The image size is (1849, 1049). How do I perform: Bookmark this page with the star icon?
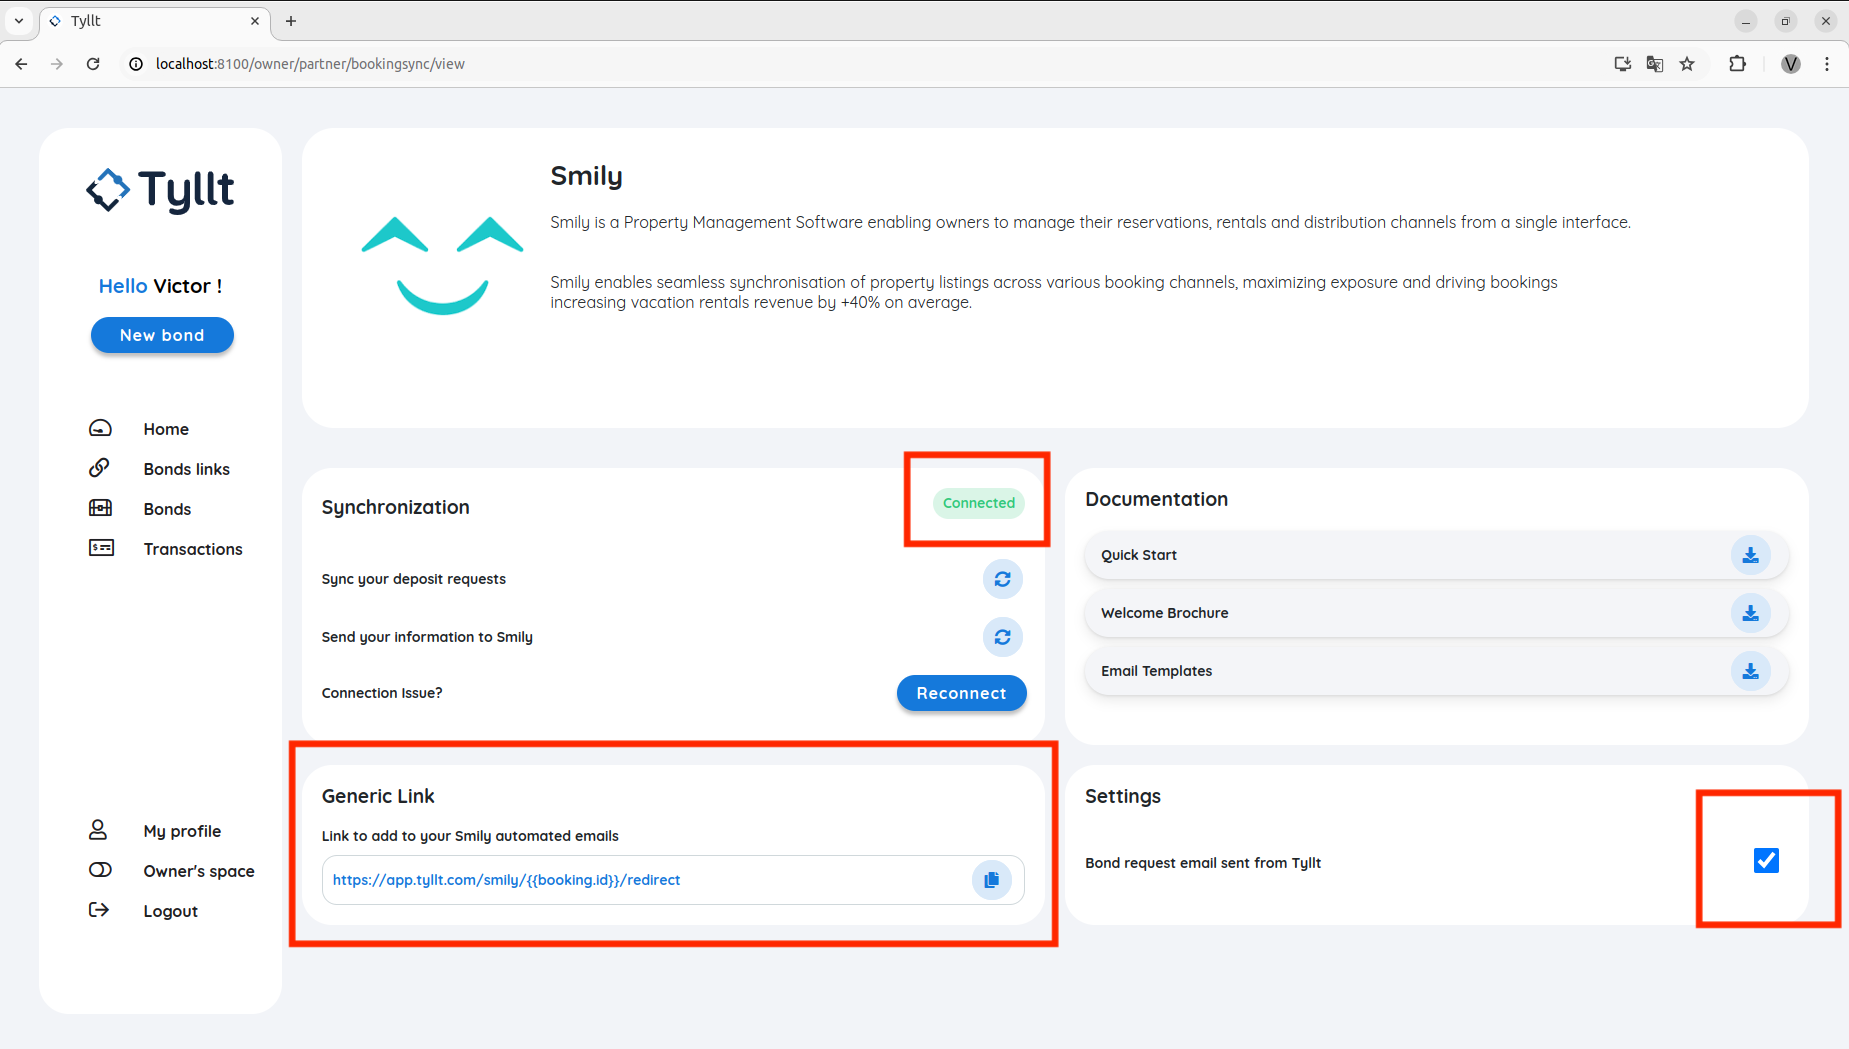(1687, 64)
